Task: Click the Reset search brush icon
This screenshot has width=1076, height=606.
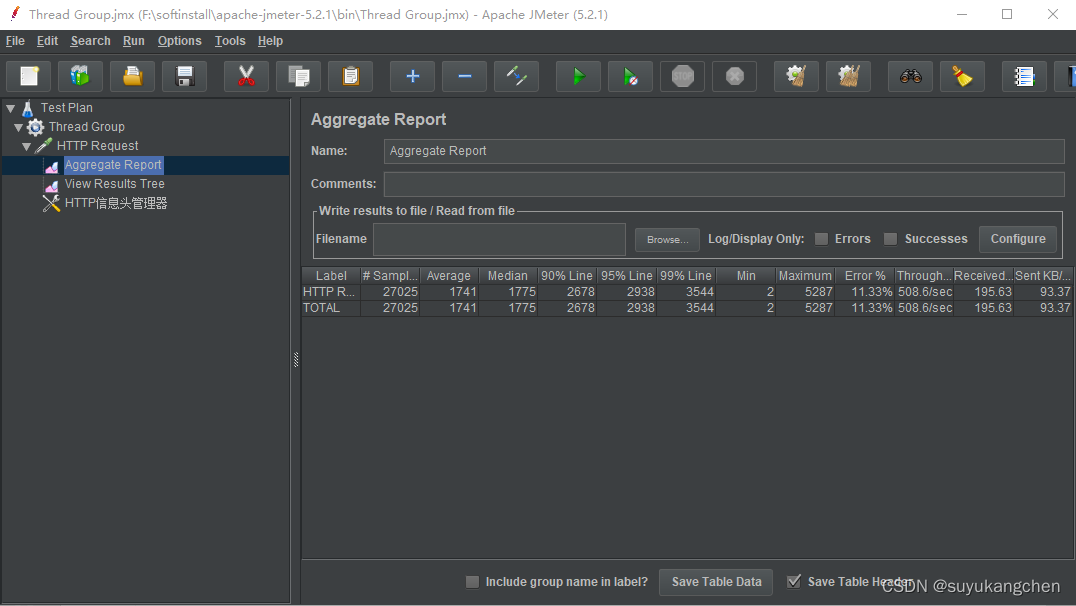Action: [963, 76]
